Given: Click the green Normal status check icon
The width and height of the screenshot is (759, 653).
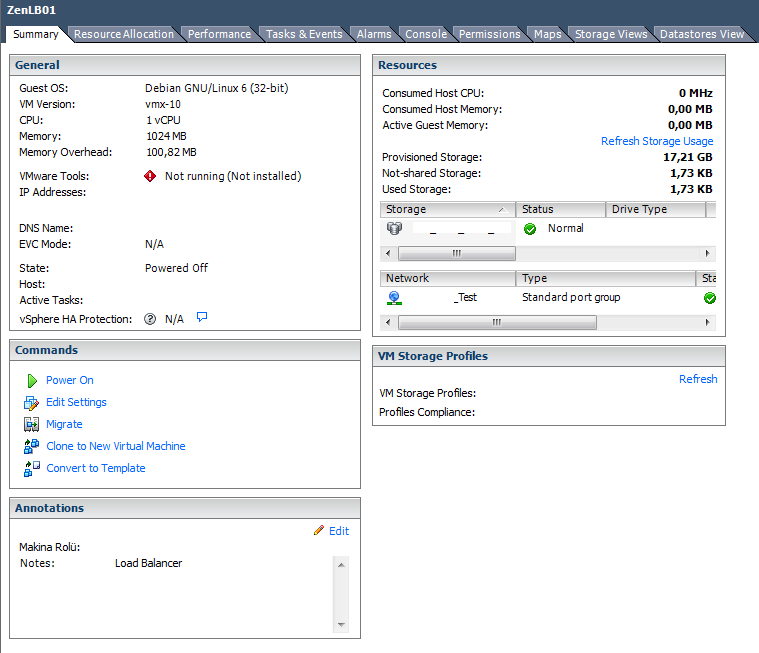Looking at the screenshot, I should [530, 229].
